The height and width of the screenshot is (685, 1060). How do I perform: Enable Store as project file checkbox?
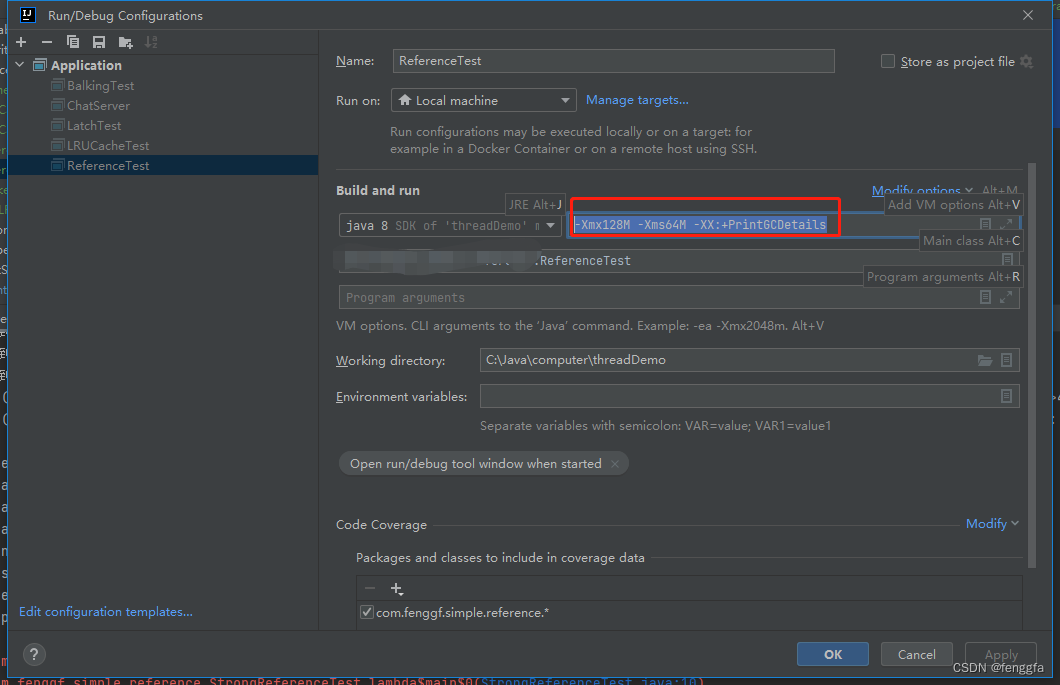[888, 62]
